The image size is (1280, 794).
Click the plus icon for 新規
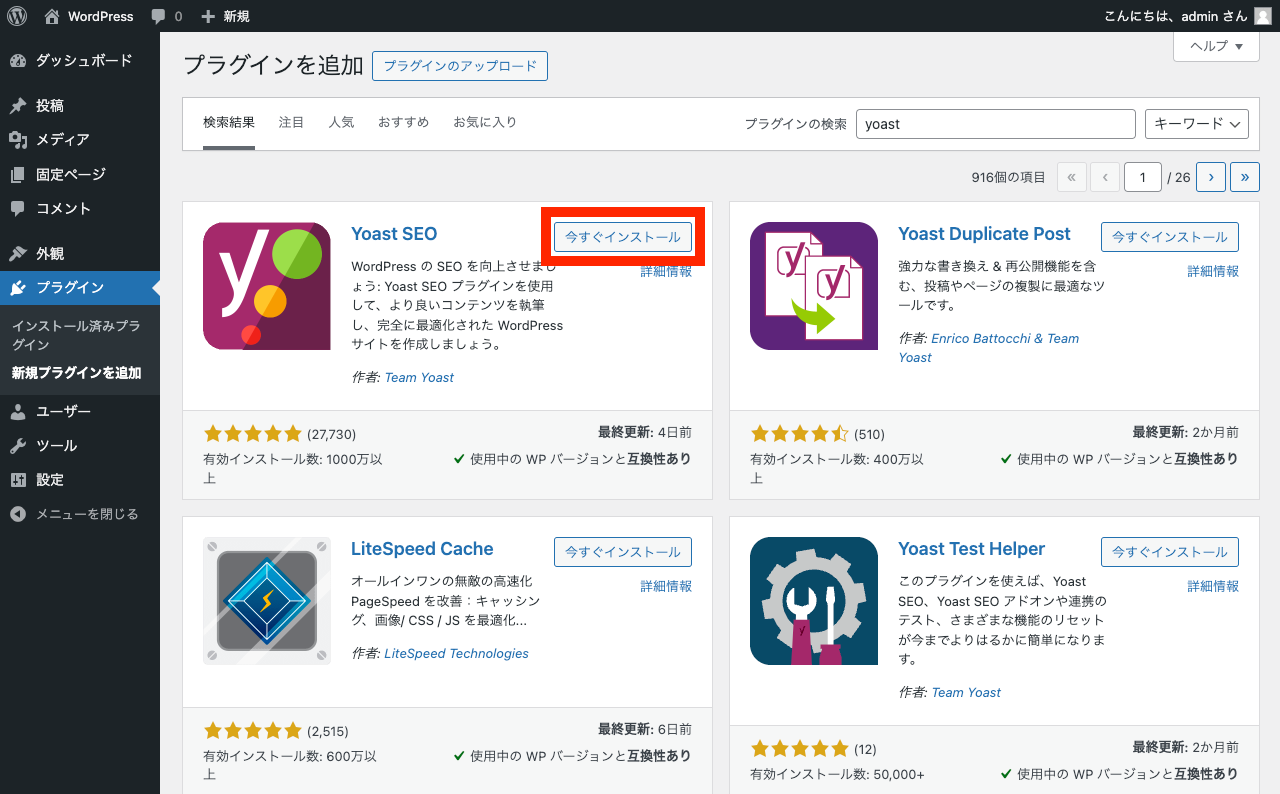pos(208,16)
